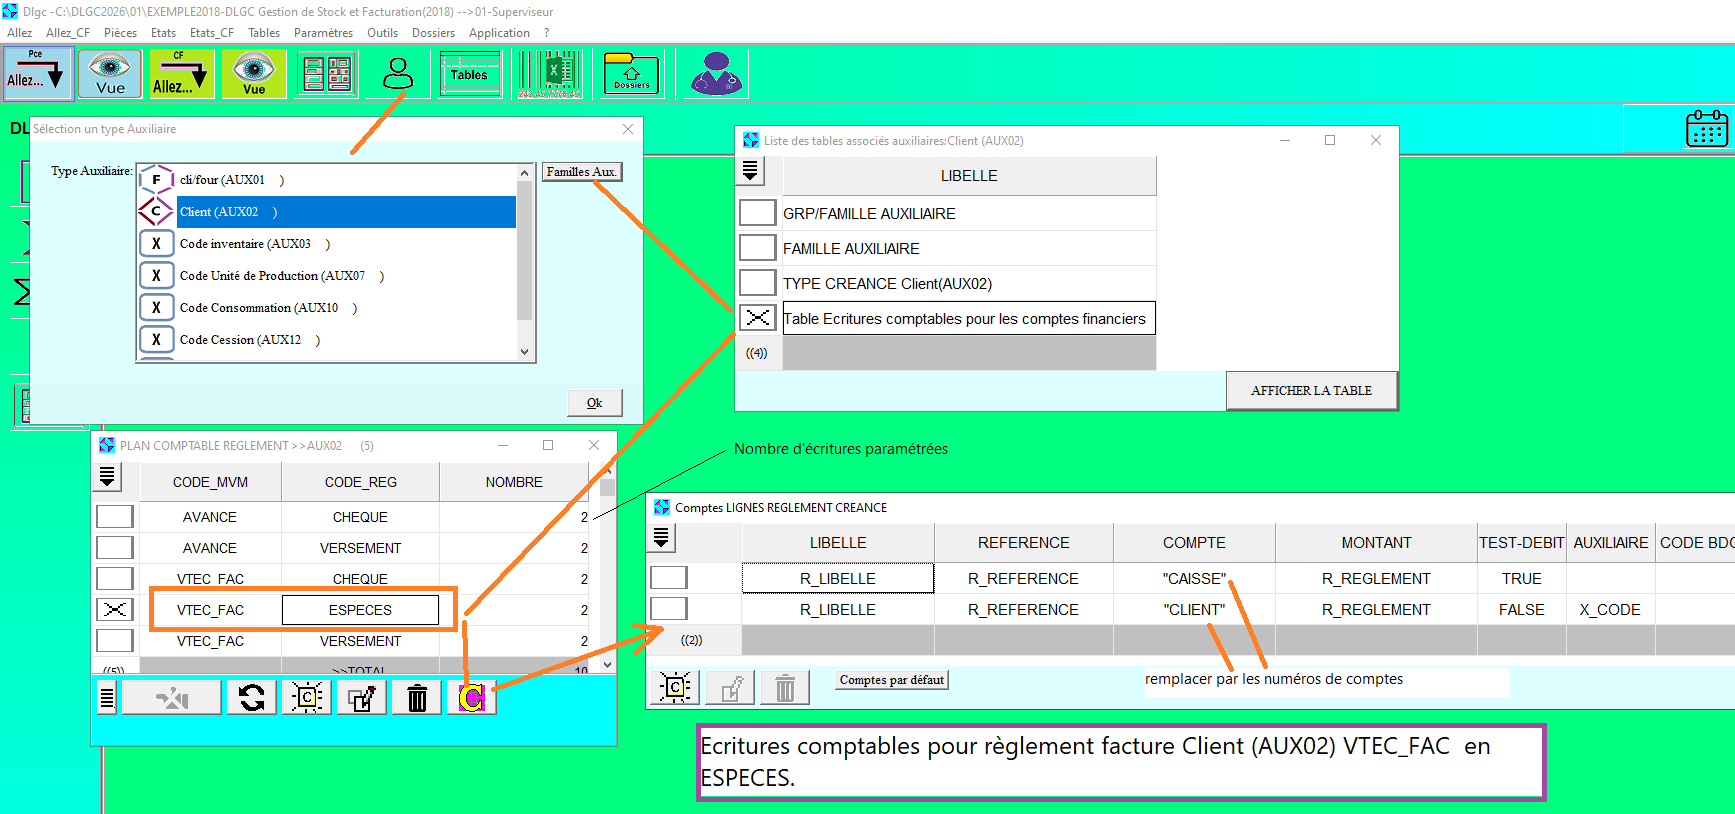Expand the Comptes LIGNES REGLEMENT grid menu
Screen dimensions: 1735x814
point(661,538)
